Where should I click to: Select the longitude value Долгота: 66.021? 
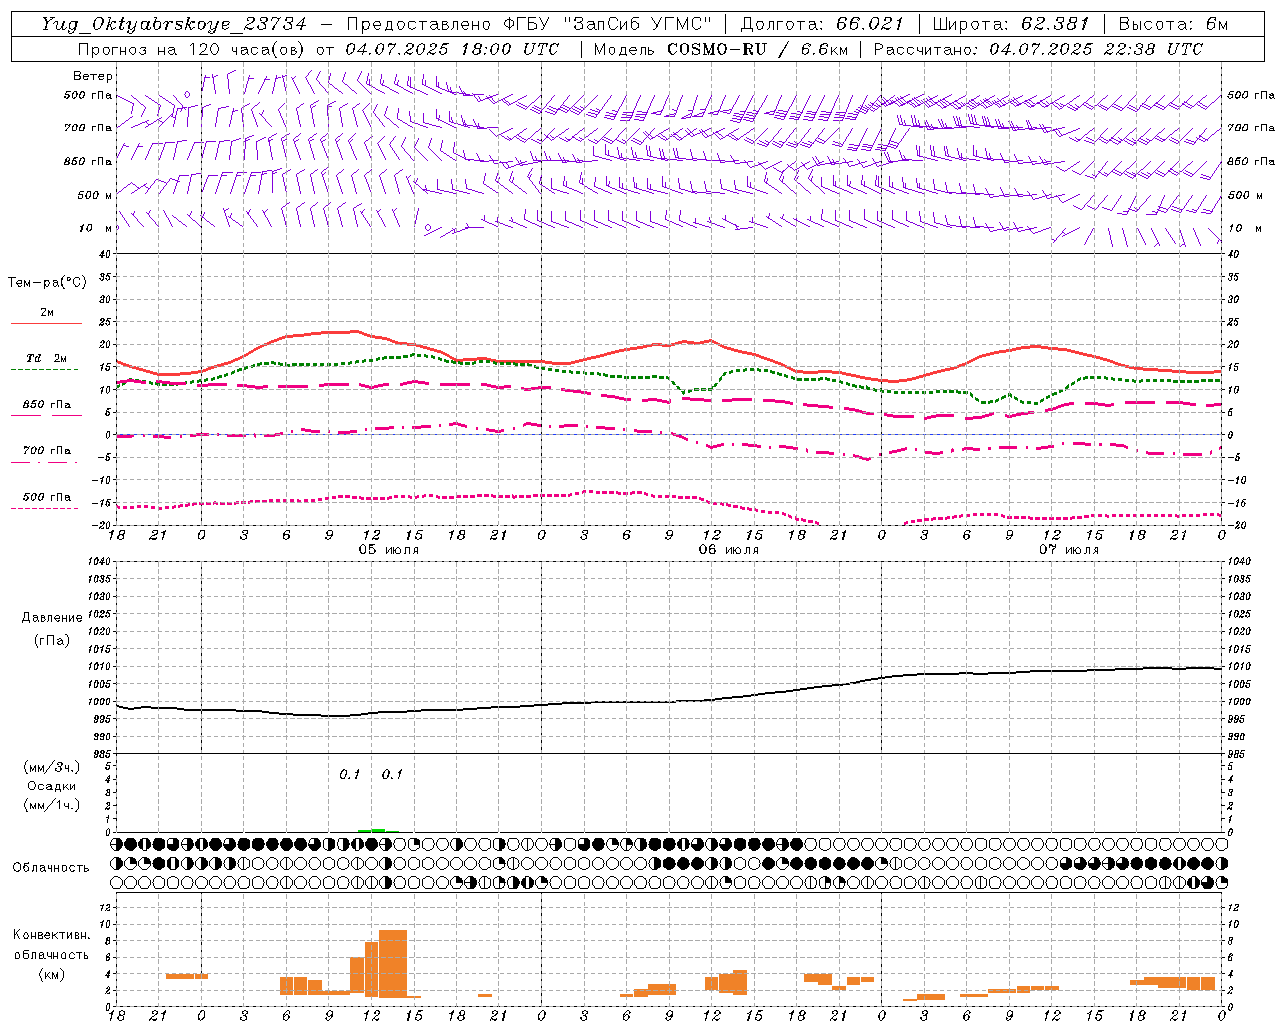coord(822,24)
